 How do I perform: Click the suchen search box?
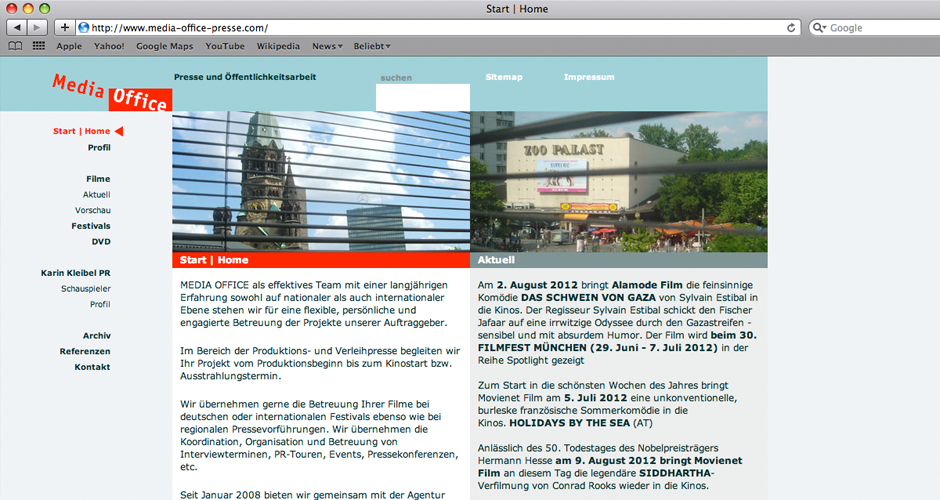[423, 97]
